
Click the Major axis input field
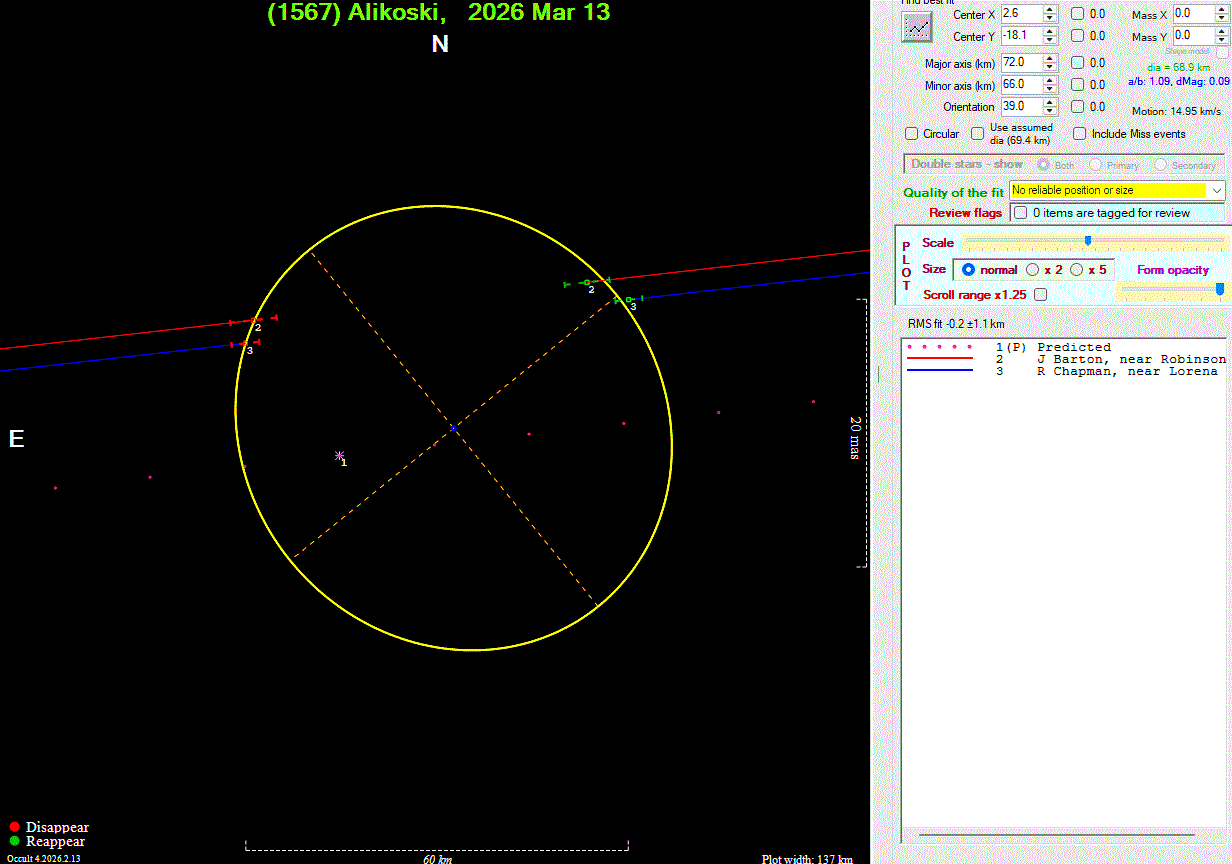pos(1020,62)
